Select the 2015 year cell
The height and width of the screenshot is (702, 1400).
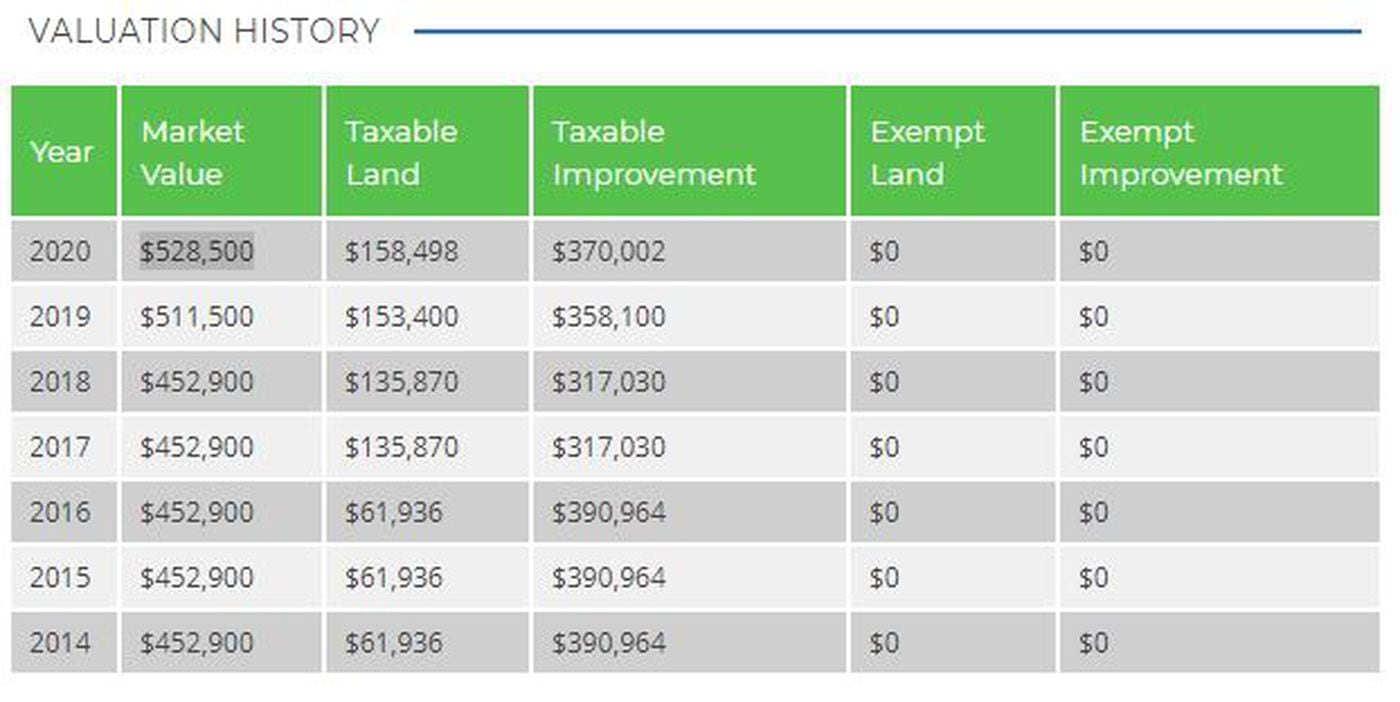(x=60, y=577)
